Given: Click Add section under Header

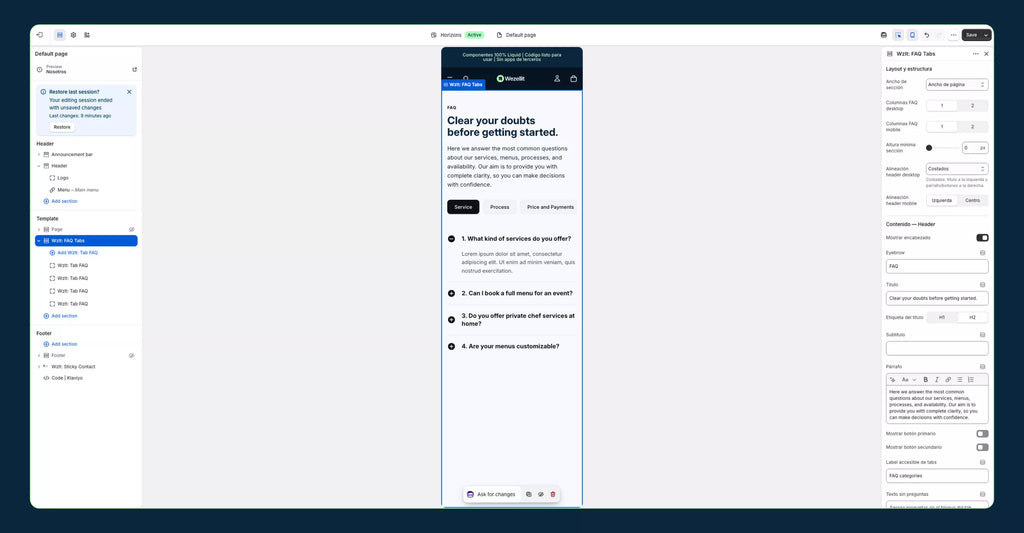Looking at the screenshot, I should point(64,201).
